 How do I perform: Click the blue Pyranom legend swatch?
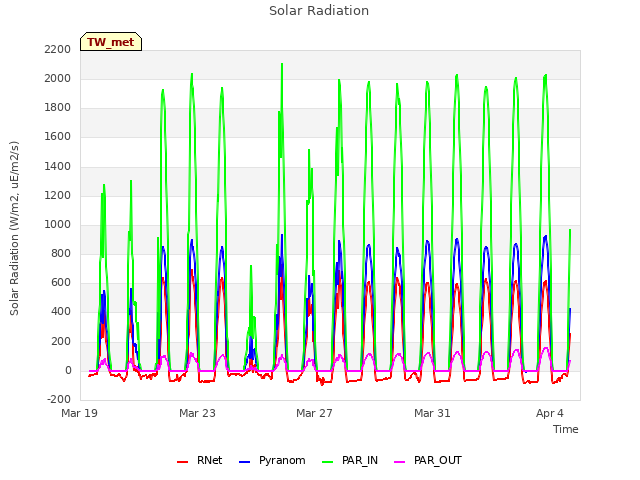tap(244, 462)
